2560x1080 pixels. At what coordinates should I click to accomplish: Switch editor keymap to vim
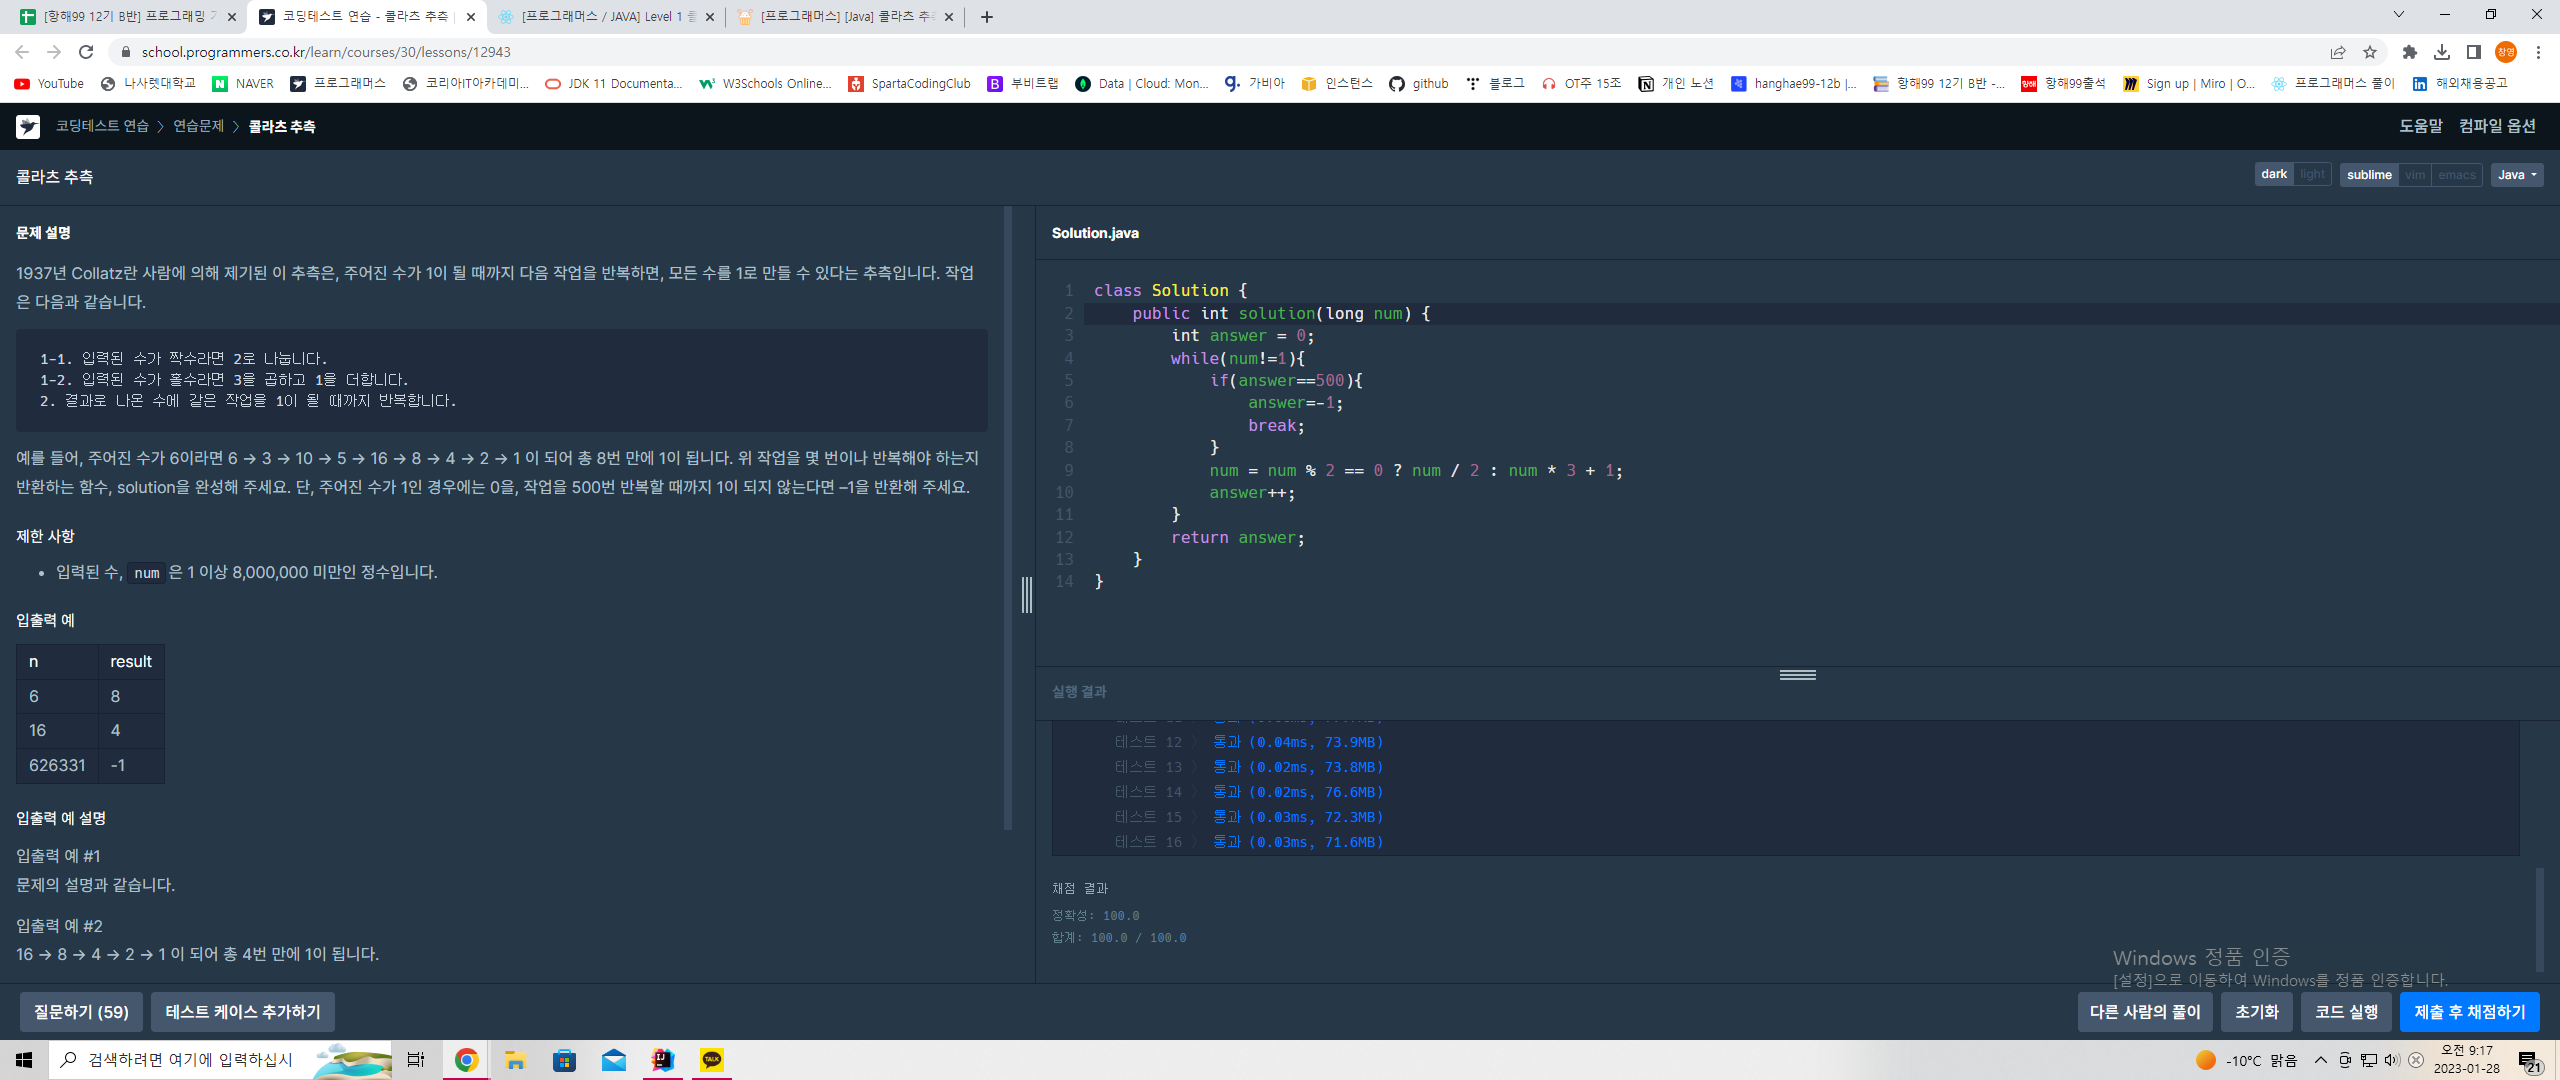[x=2415, y=175]
